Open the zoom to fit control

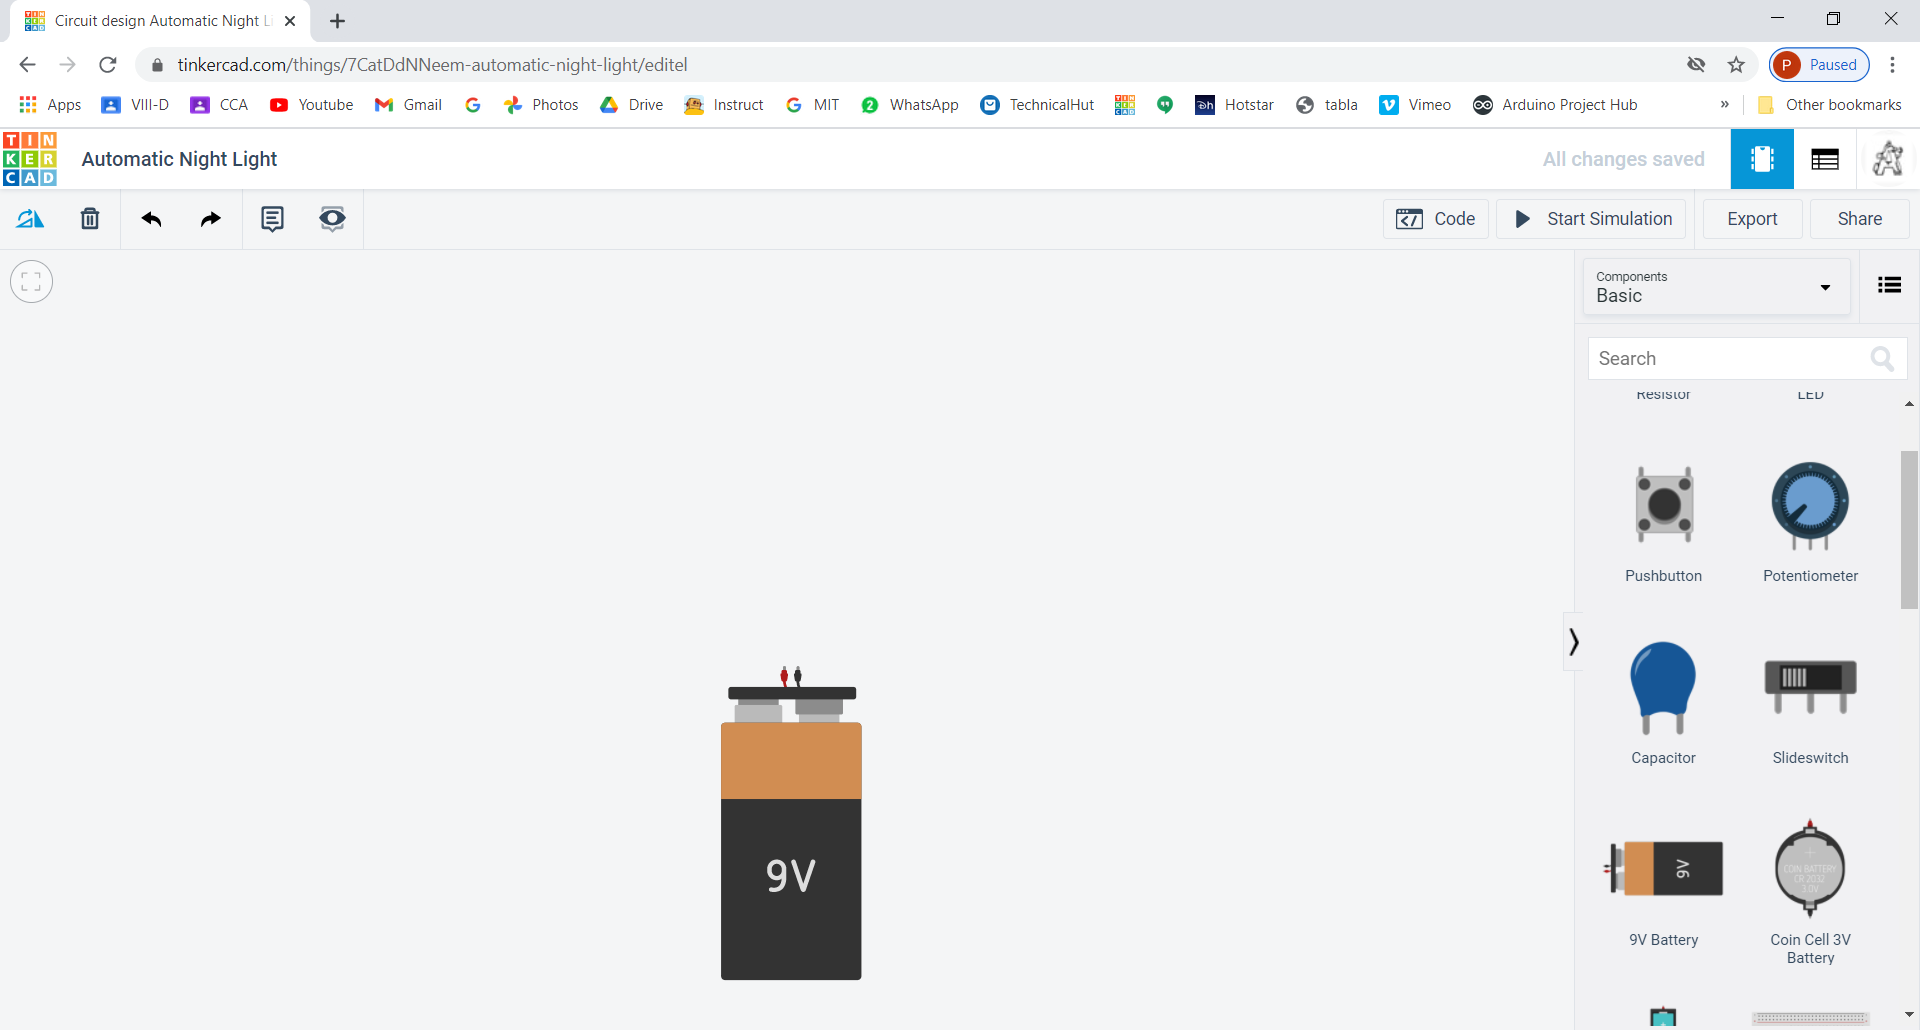coord(31,281)
